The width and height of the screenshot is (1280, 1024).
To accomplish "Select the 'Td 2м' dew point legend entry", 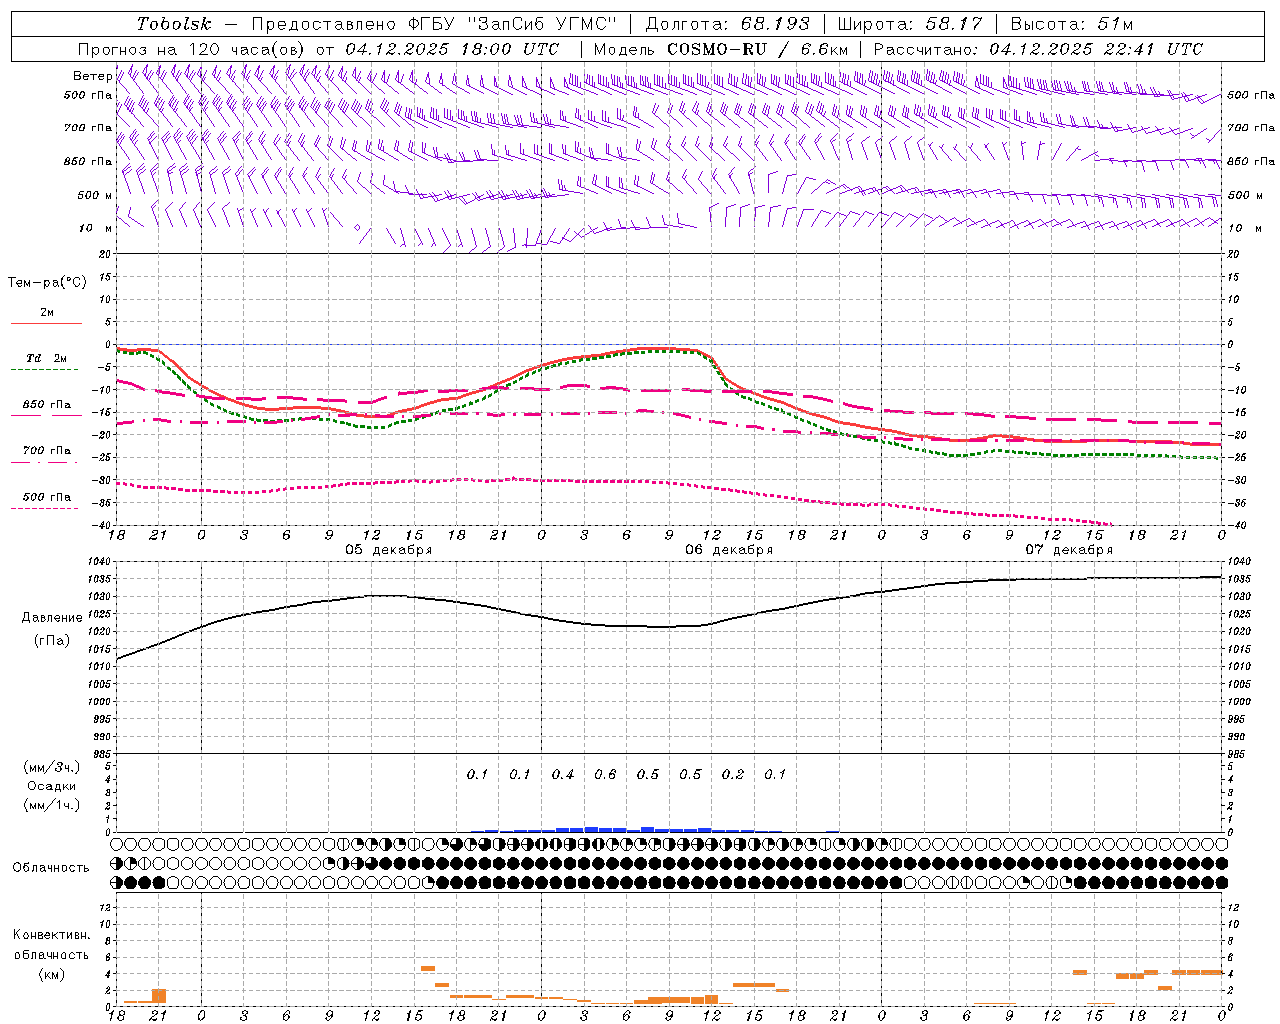I will [46, 357].
